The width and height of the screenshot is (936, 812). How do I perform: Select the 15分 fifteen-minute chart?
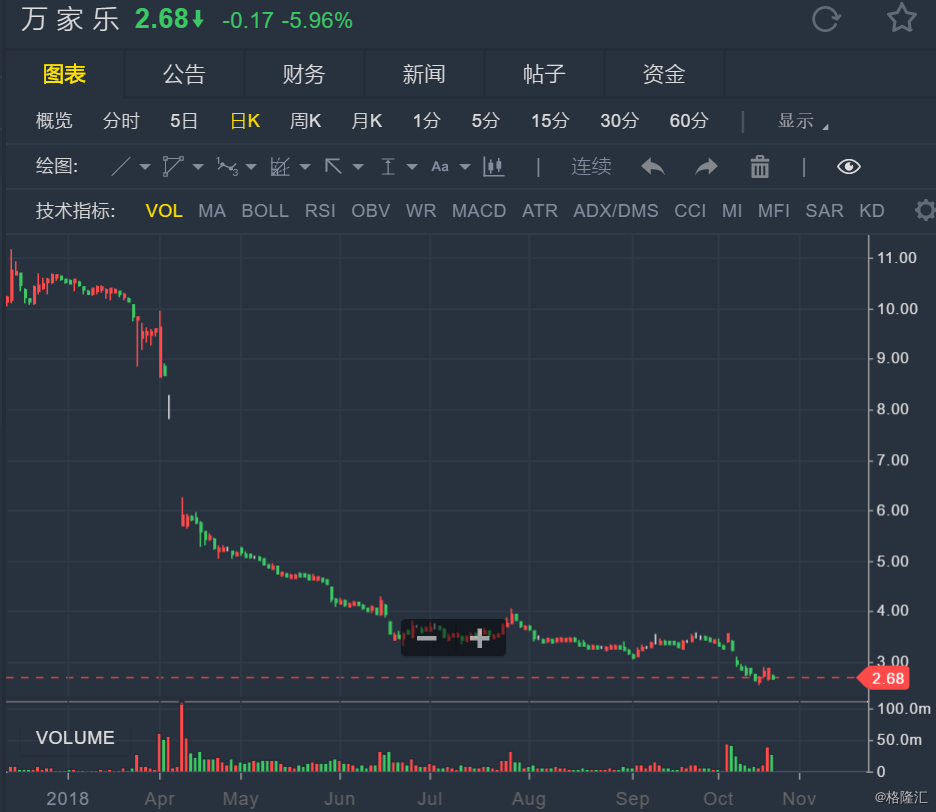(550, 121)
